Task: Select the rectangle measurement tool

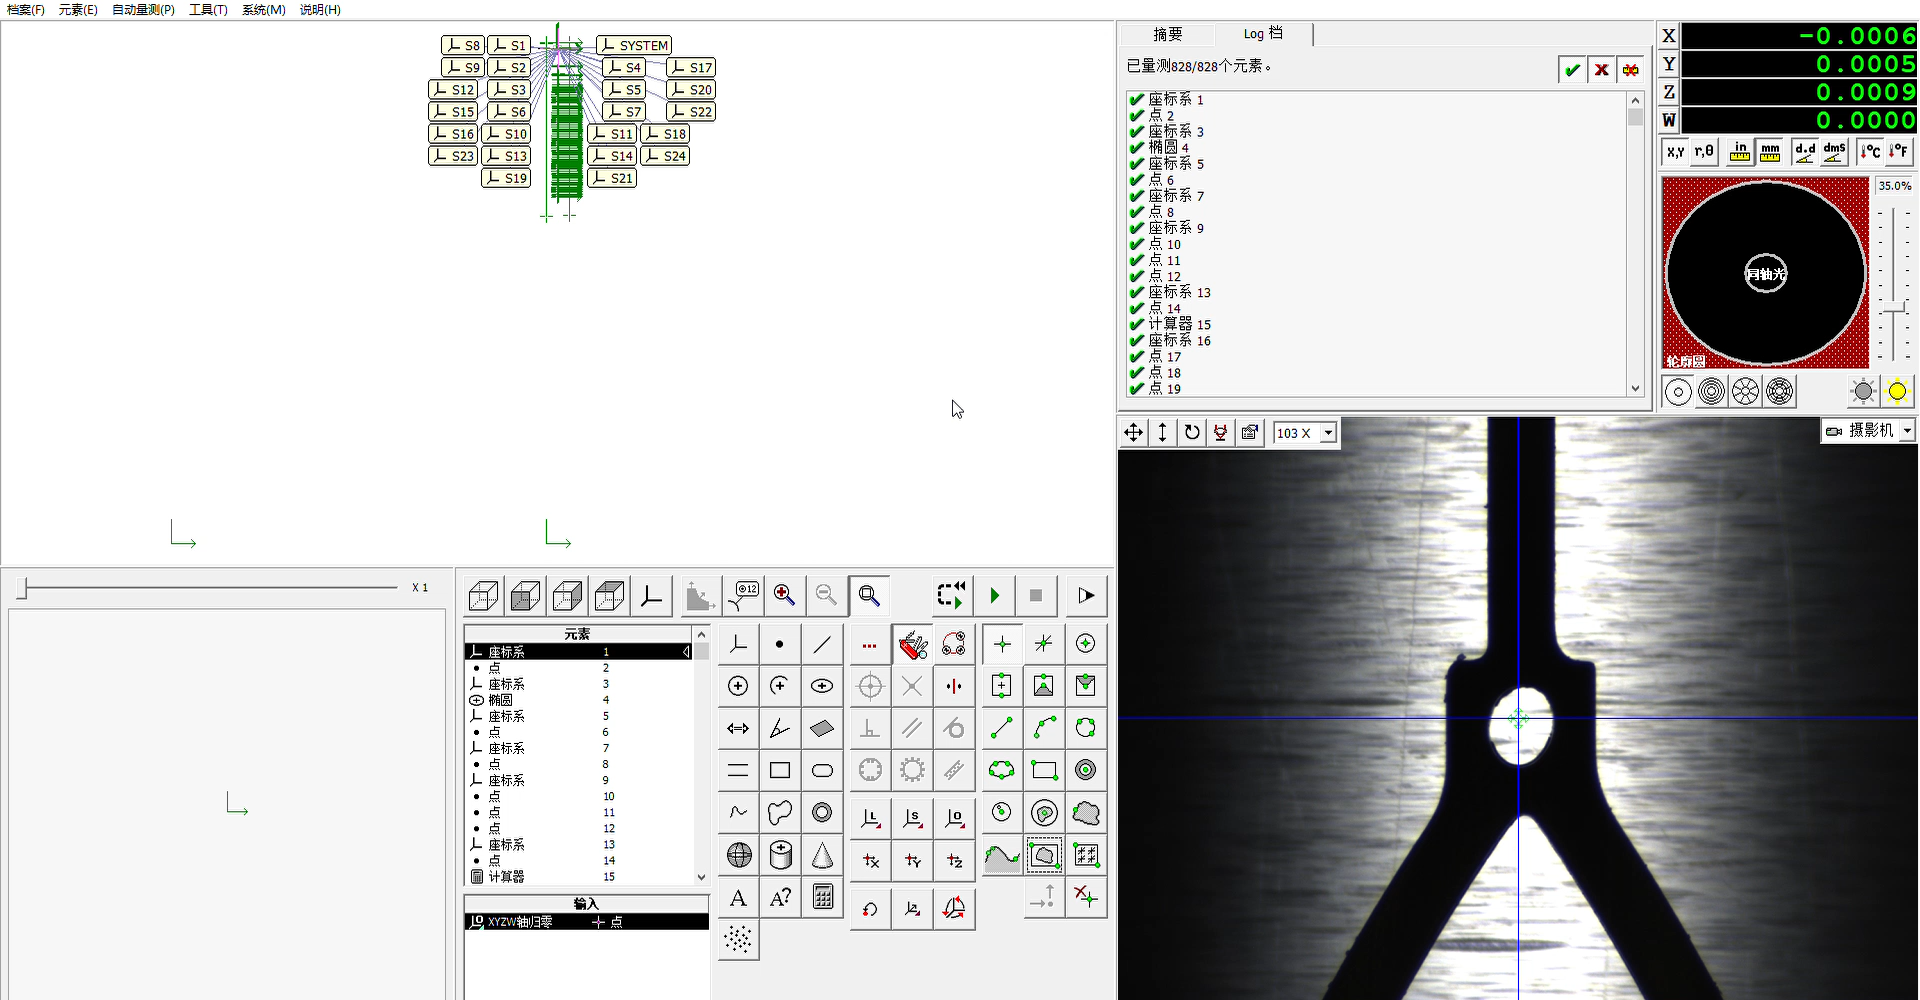Action: click(780, 770)
